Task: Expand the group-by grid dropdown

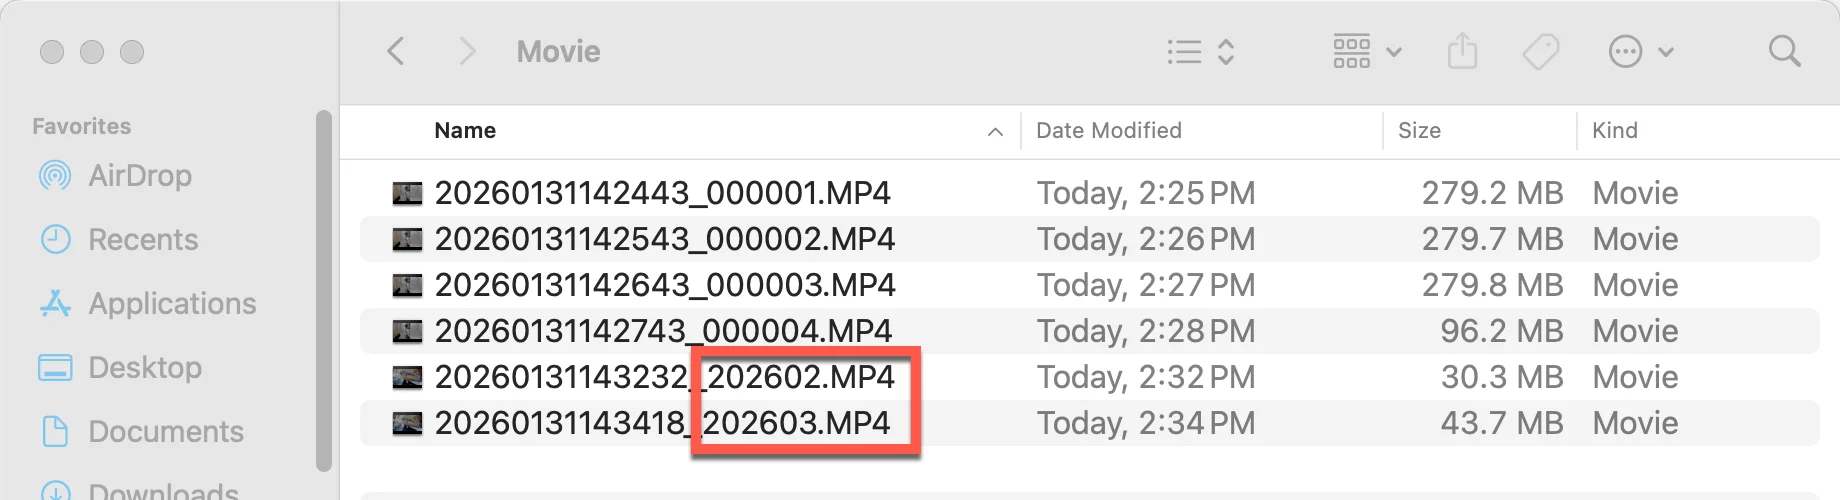Action: (x=1367, y=51)
